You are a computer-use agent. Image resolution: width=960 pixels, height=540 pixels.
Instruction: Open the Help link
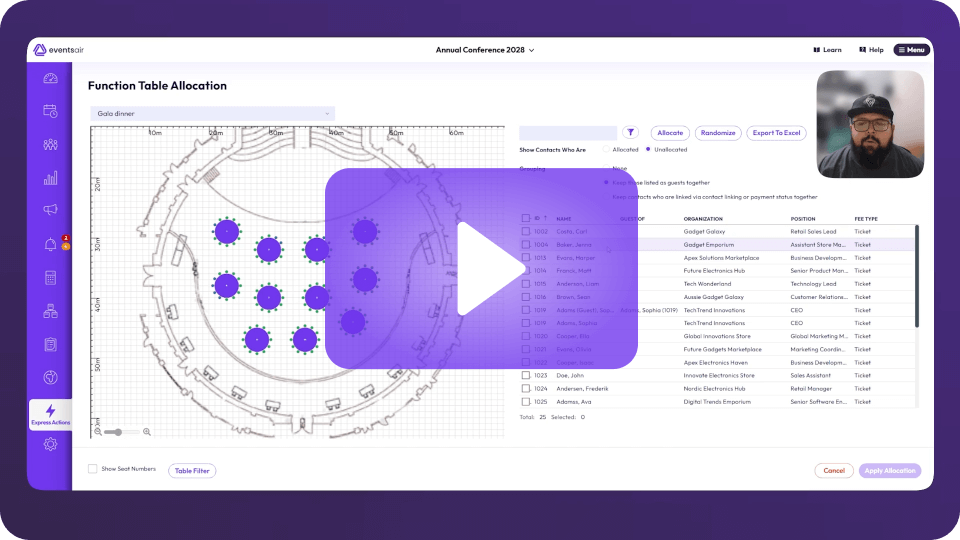(871, 50)
